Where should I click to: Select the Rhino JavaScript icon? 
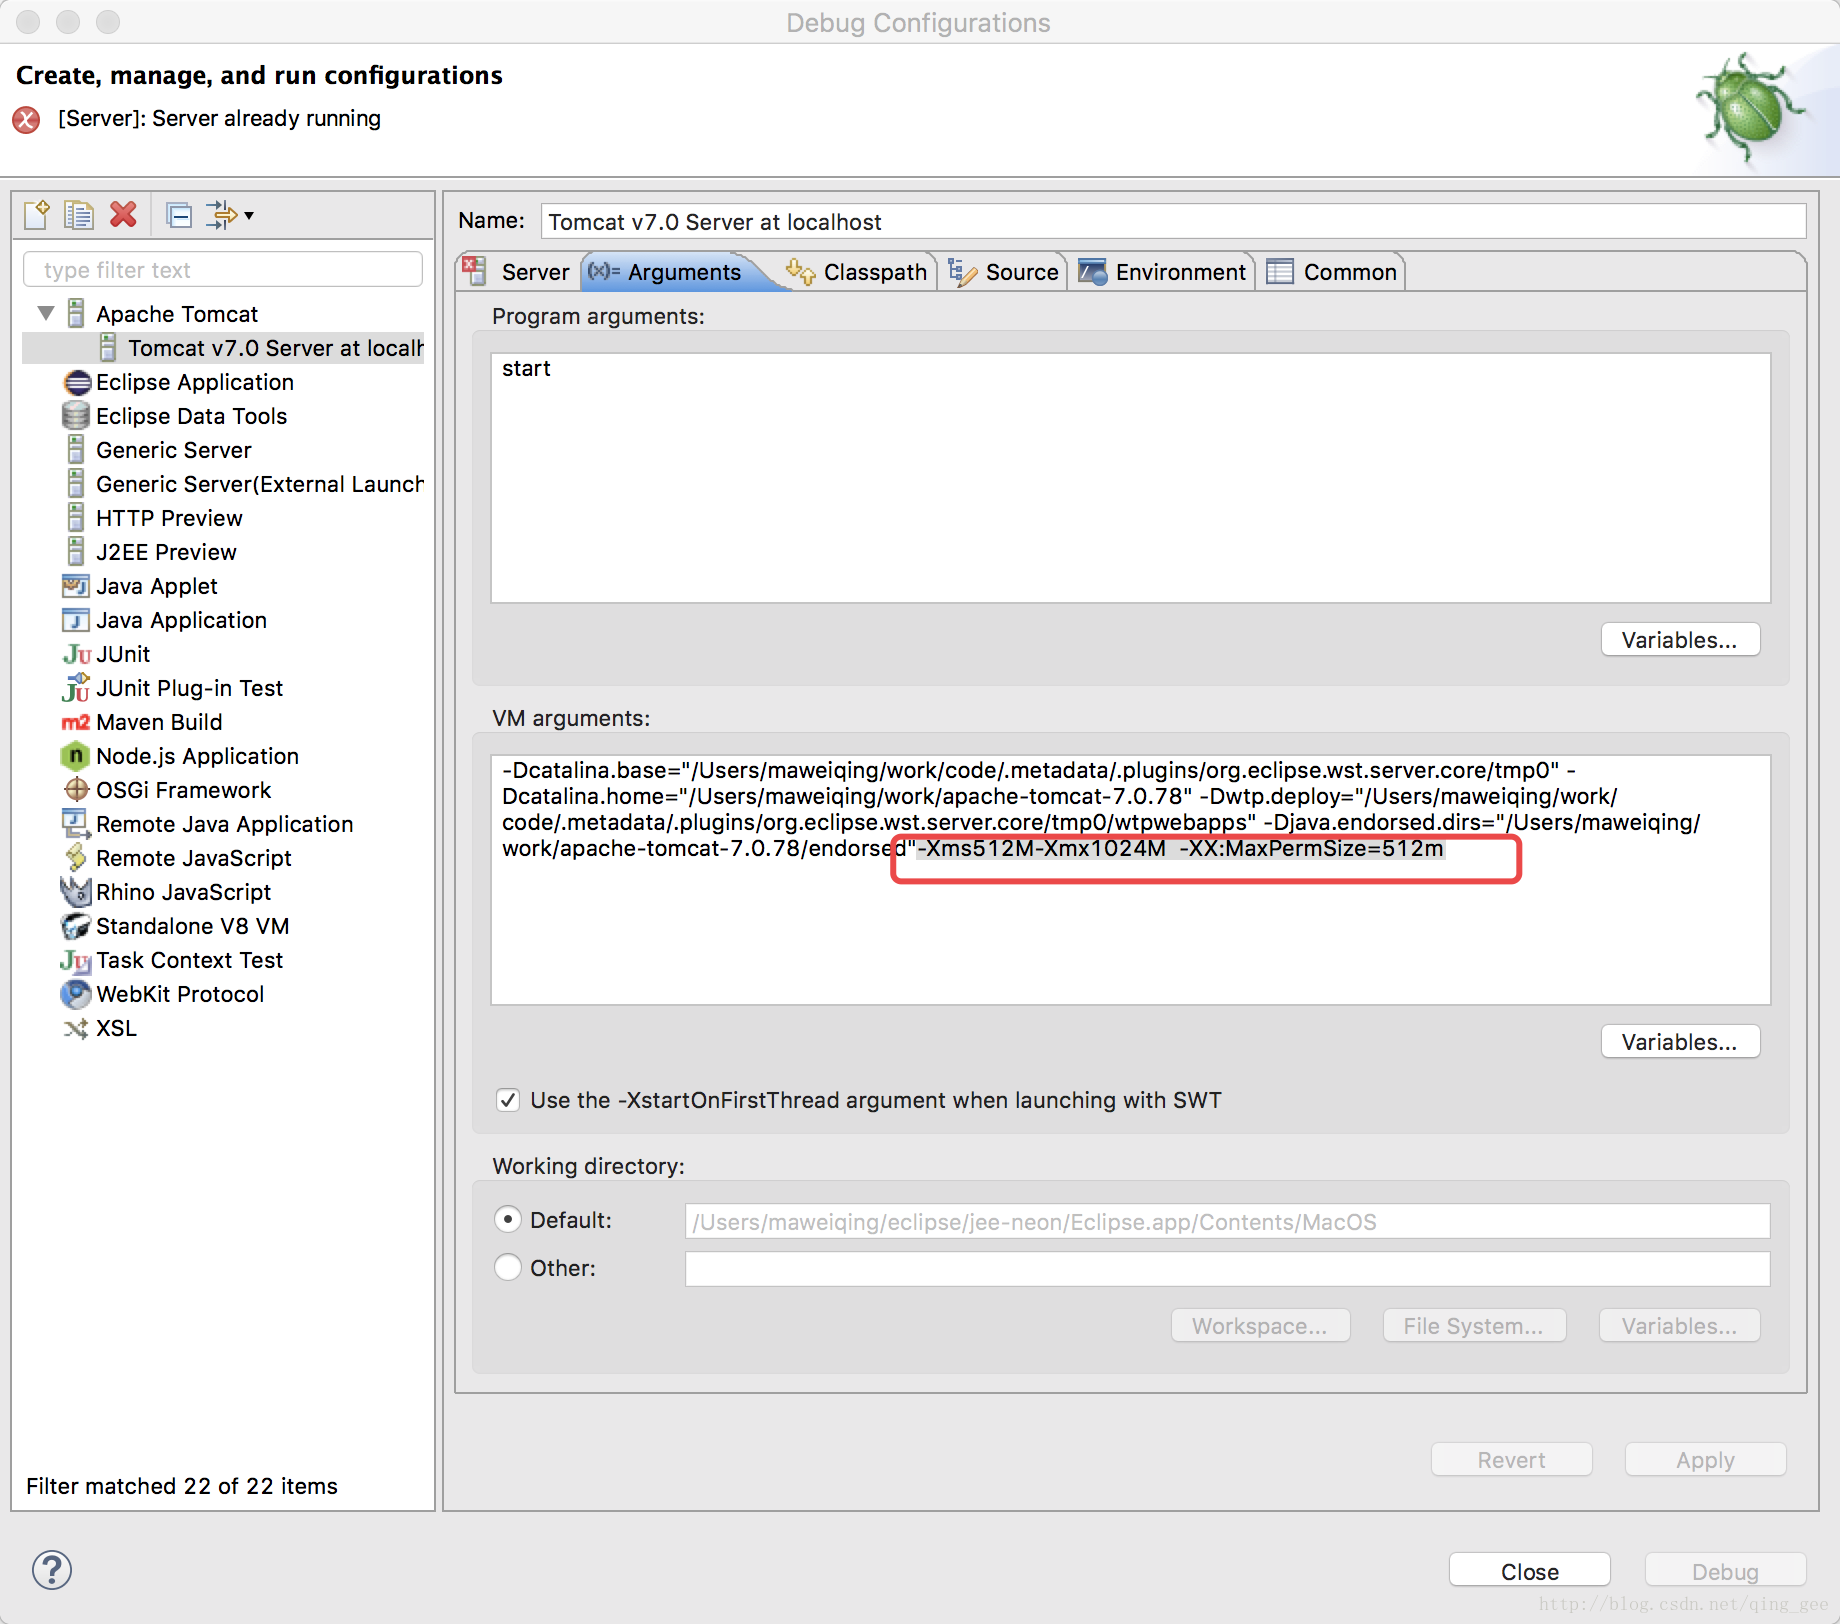pyautogui.click(x=76, y=892)
